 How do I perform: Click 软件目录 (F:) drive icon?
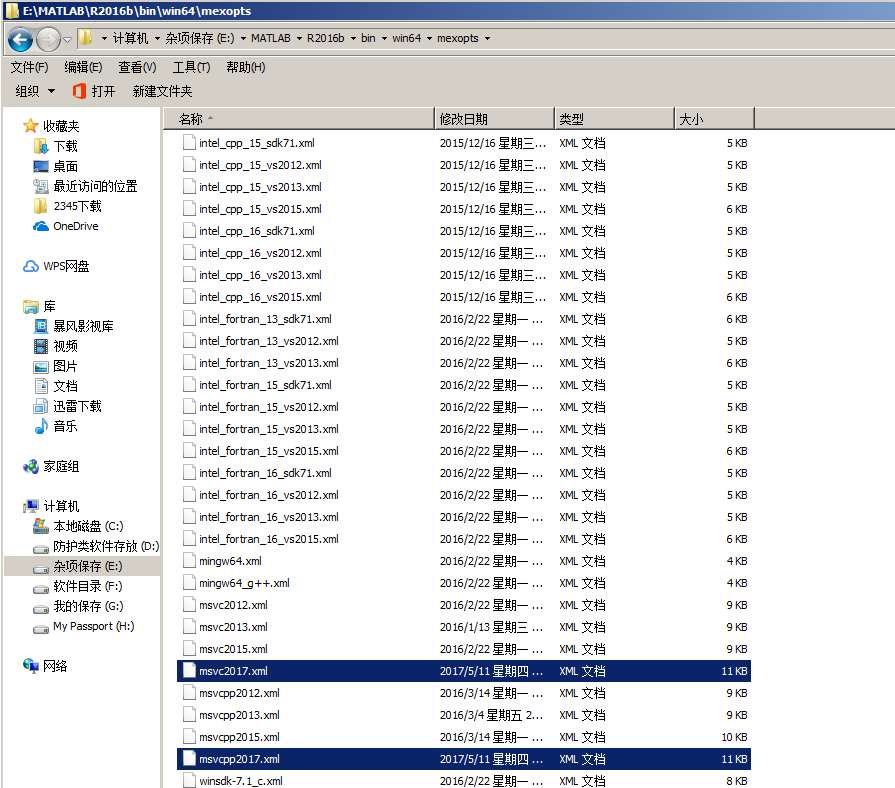(x=41, y=588)
